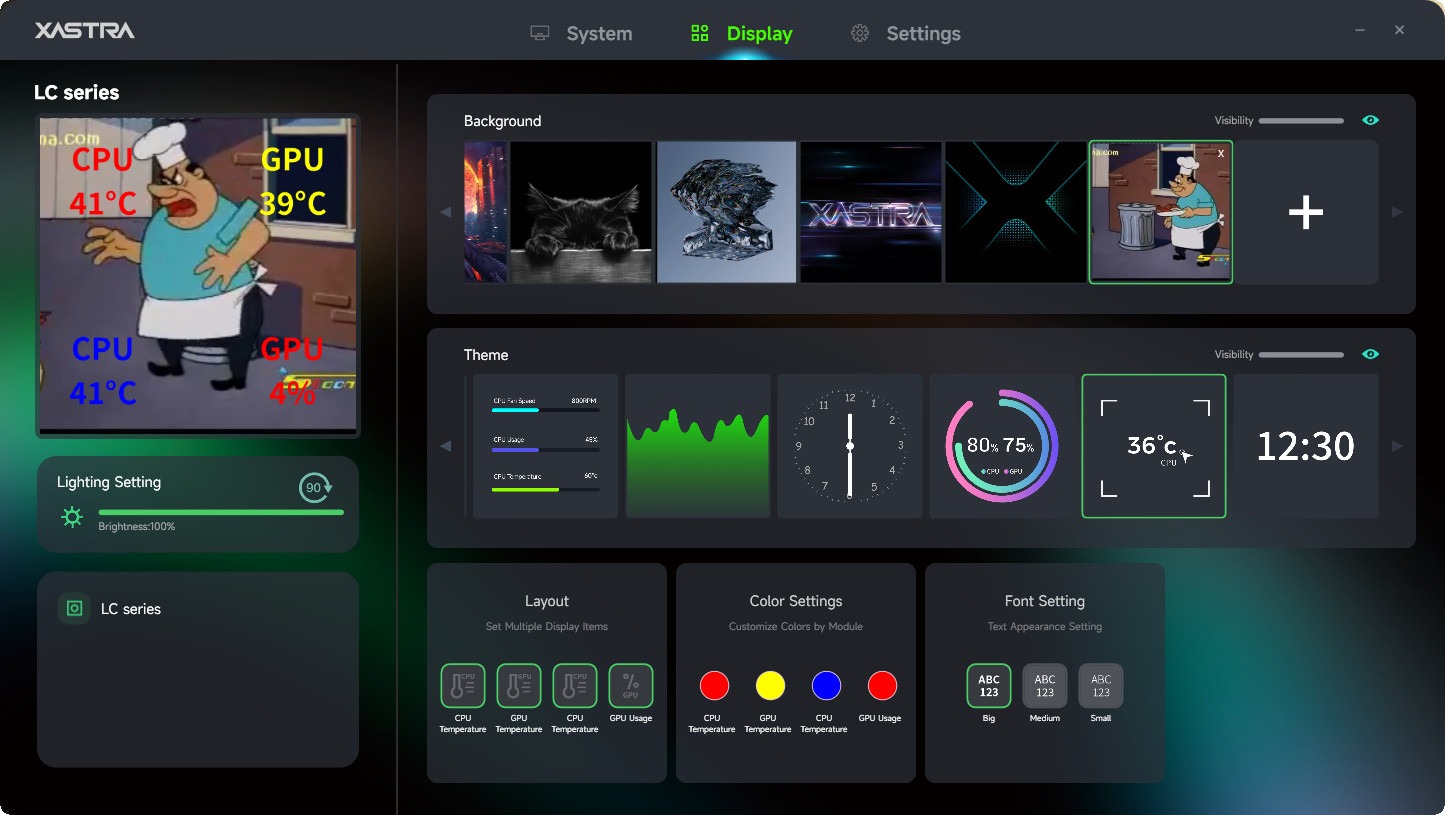Viewport: 1445px width, 815px height.
Task: Toggle GPU Usage layout item
Action: click(x=631, y=686)
